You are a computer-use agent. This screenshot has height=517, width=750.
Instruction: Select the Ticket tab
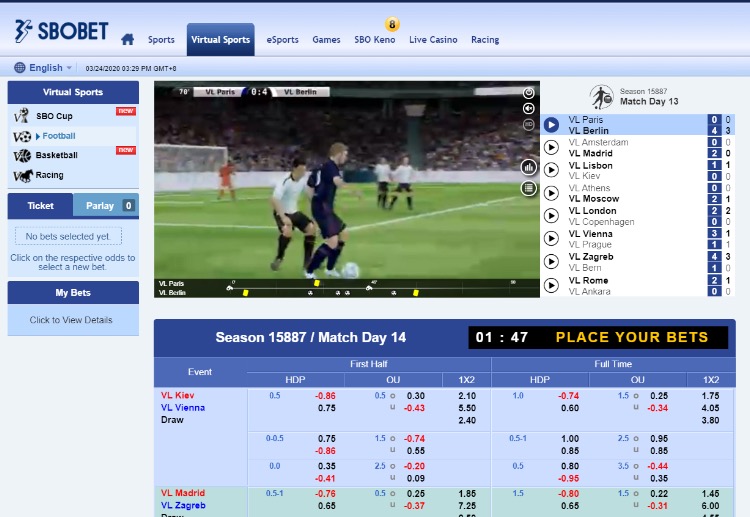(x=41, y=206)
